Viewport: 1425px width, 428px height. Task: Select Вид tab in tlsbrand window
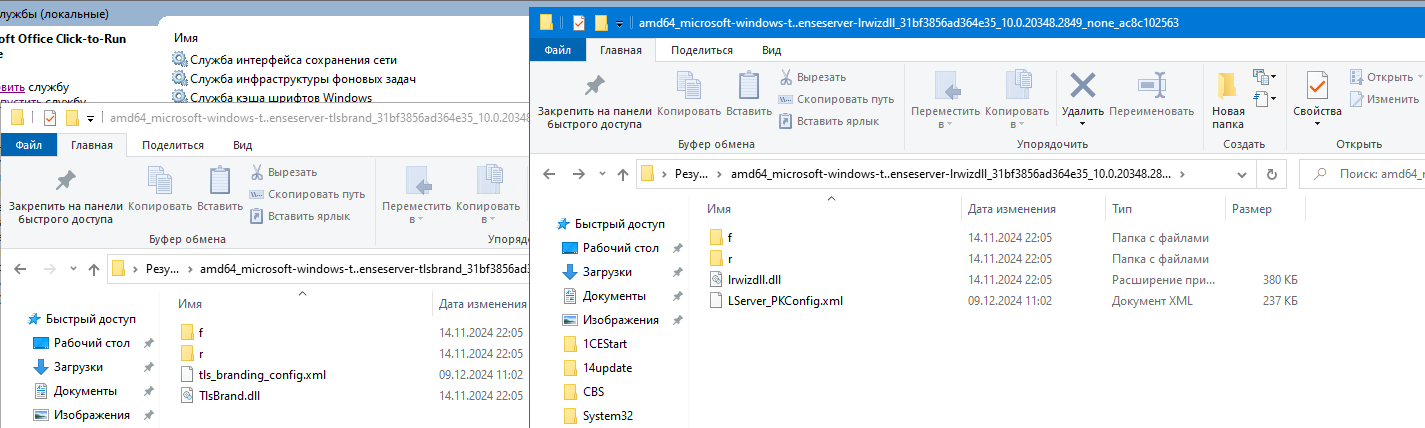coord(242,144)
